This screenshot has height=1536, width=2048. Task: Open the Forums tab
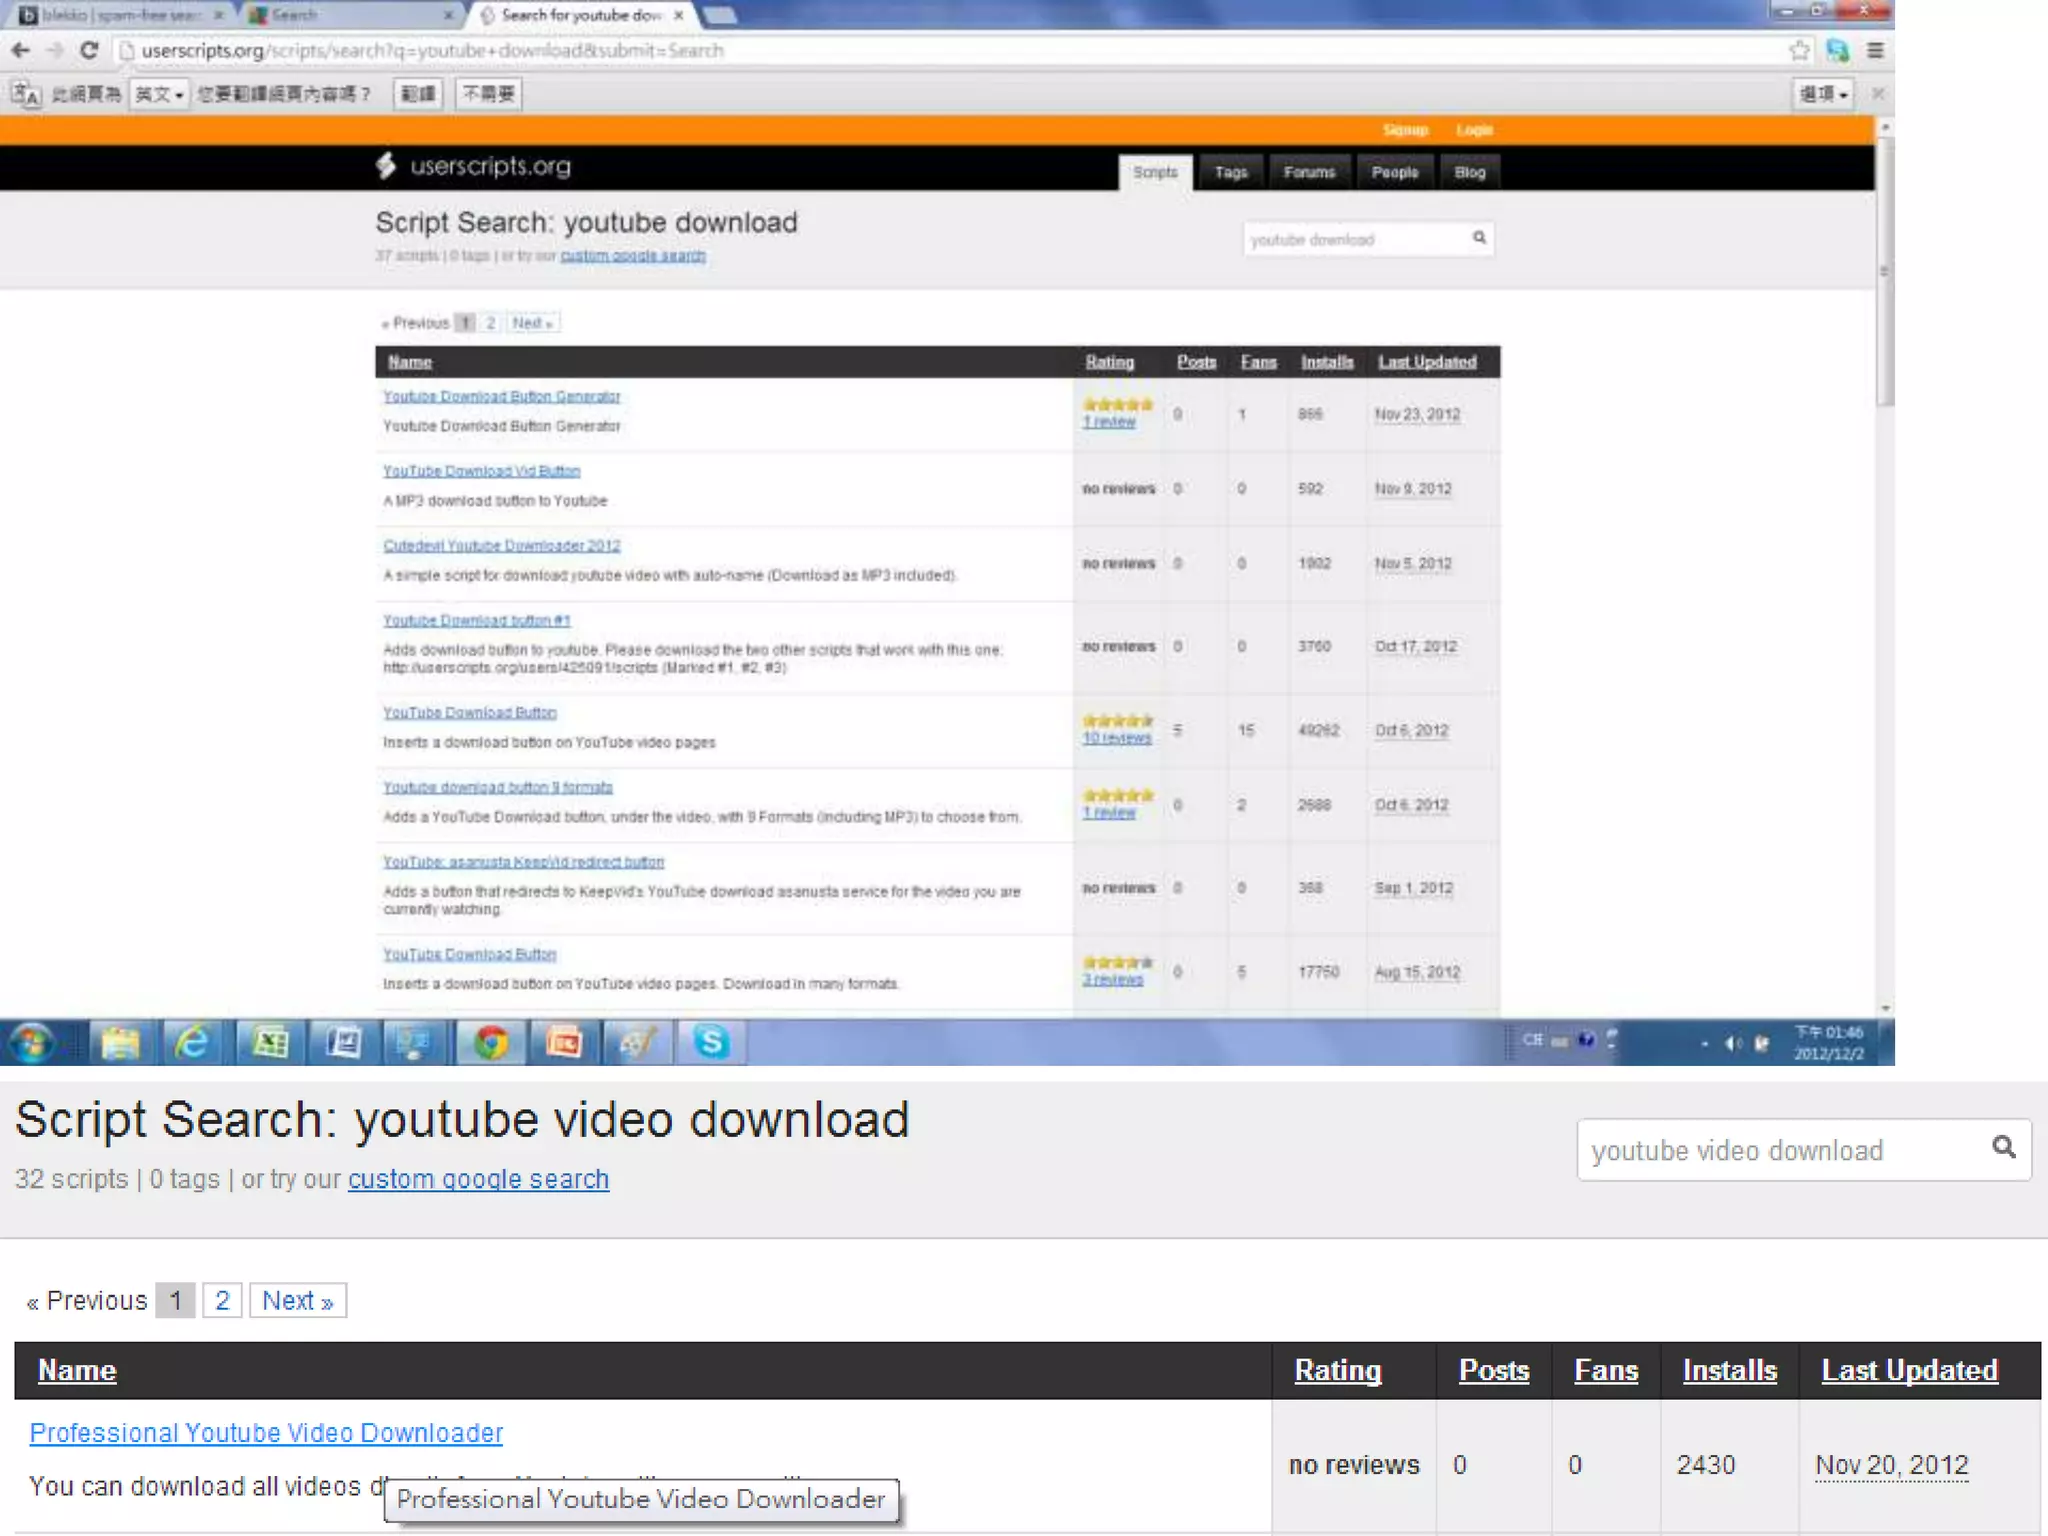point(1308,172)
